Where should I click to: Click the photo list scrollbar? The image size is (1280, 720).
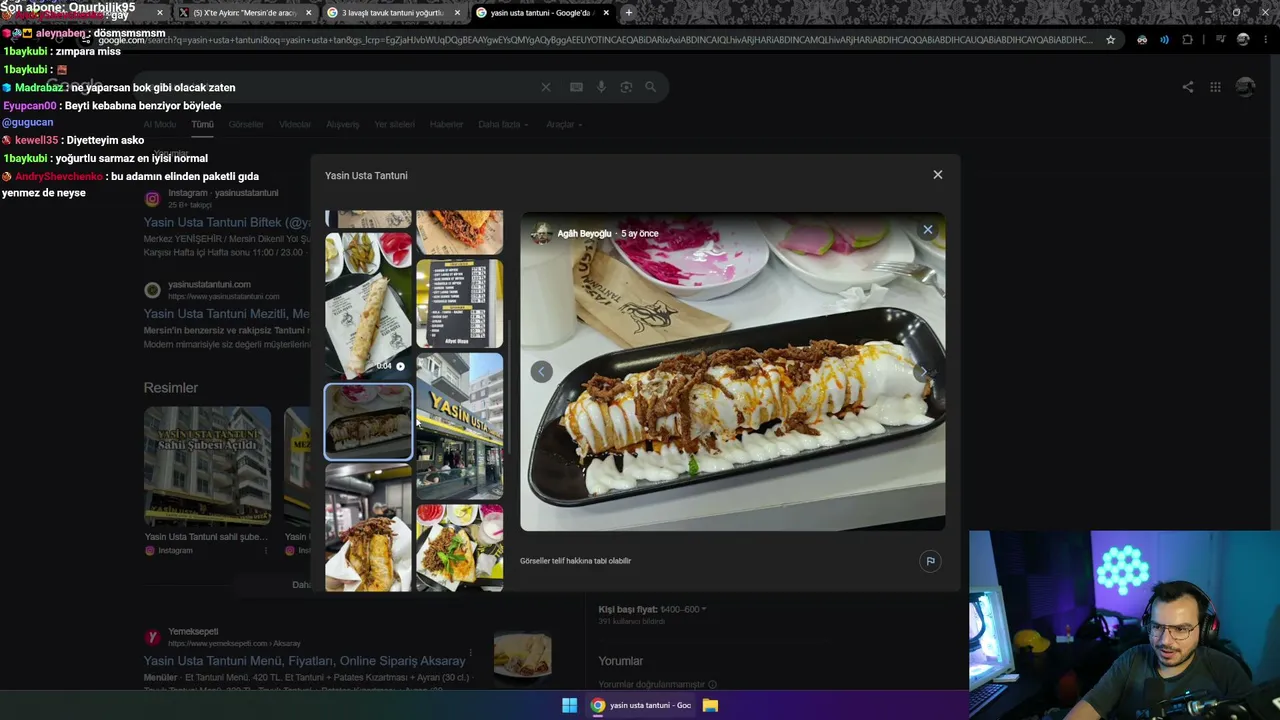(510, 385)
